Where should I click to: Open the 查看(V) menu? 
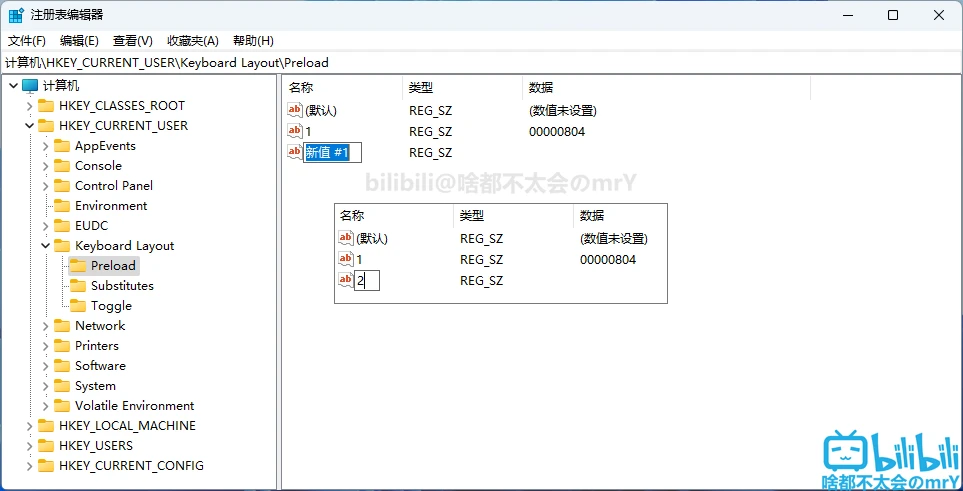[133, 41]
